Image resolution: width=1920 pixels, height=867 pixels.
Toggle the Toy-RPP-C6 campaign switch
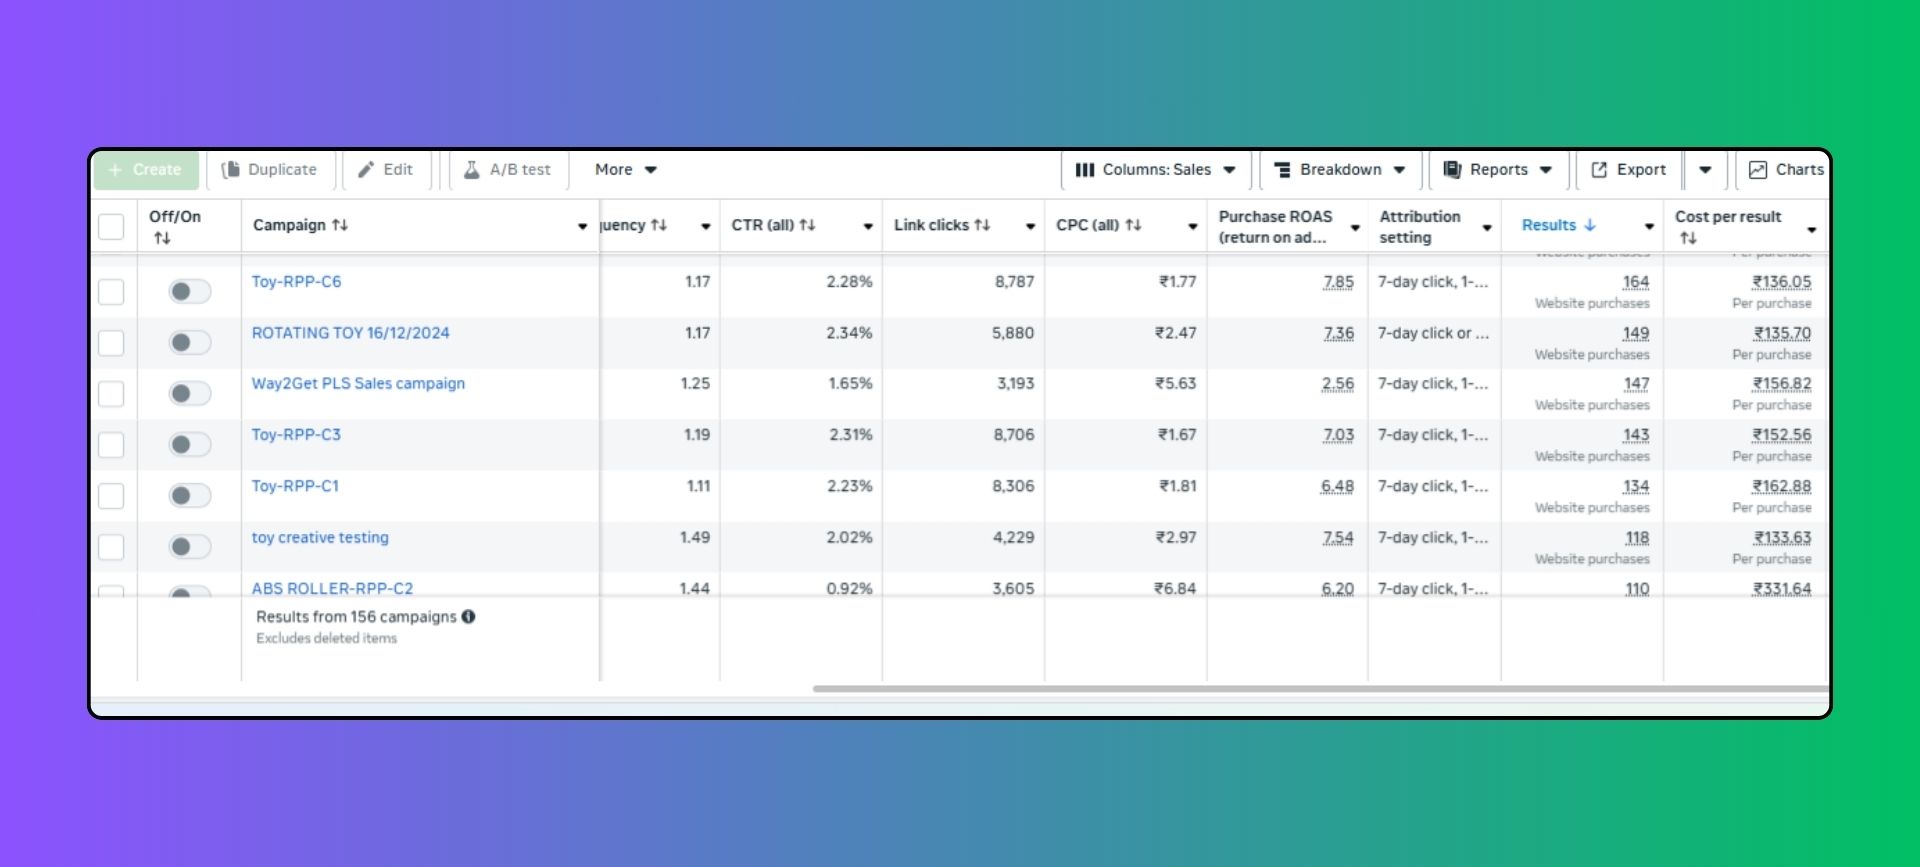coord(189,291)
